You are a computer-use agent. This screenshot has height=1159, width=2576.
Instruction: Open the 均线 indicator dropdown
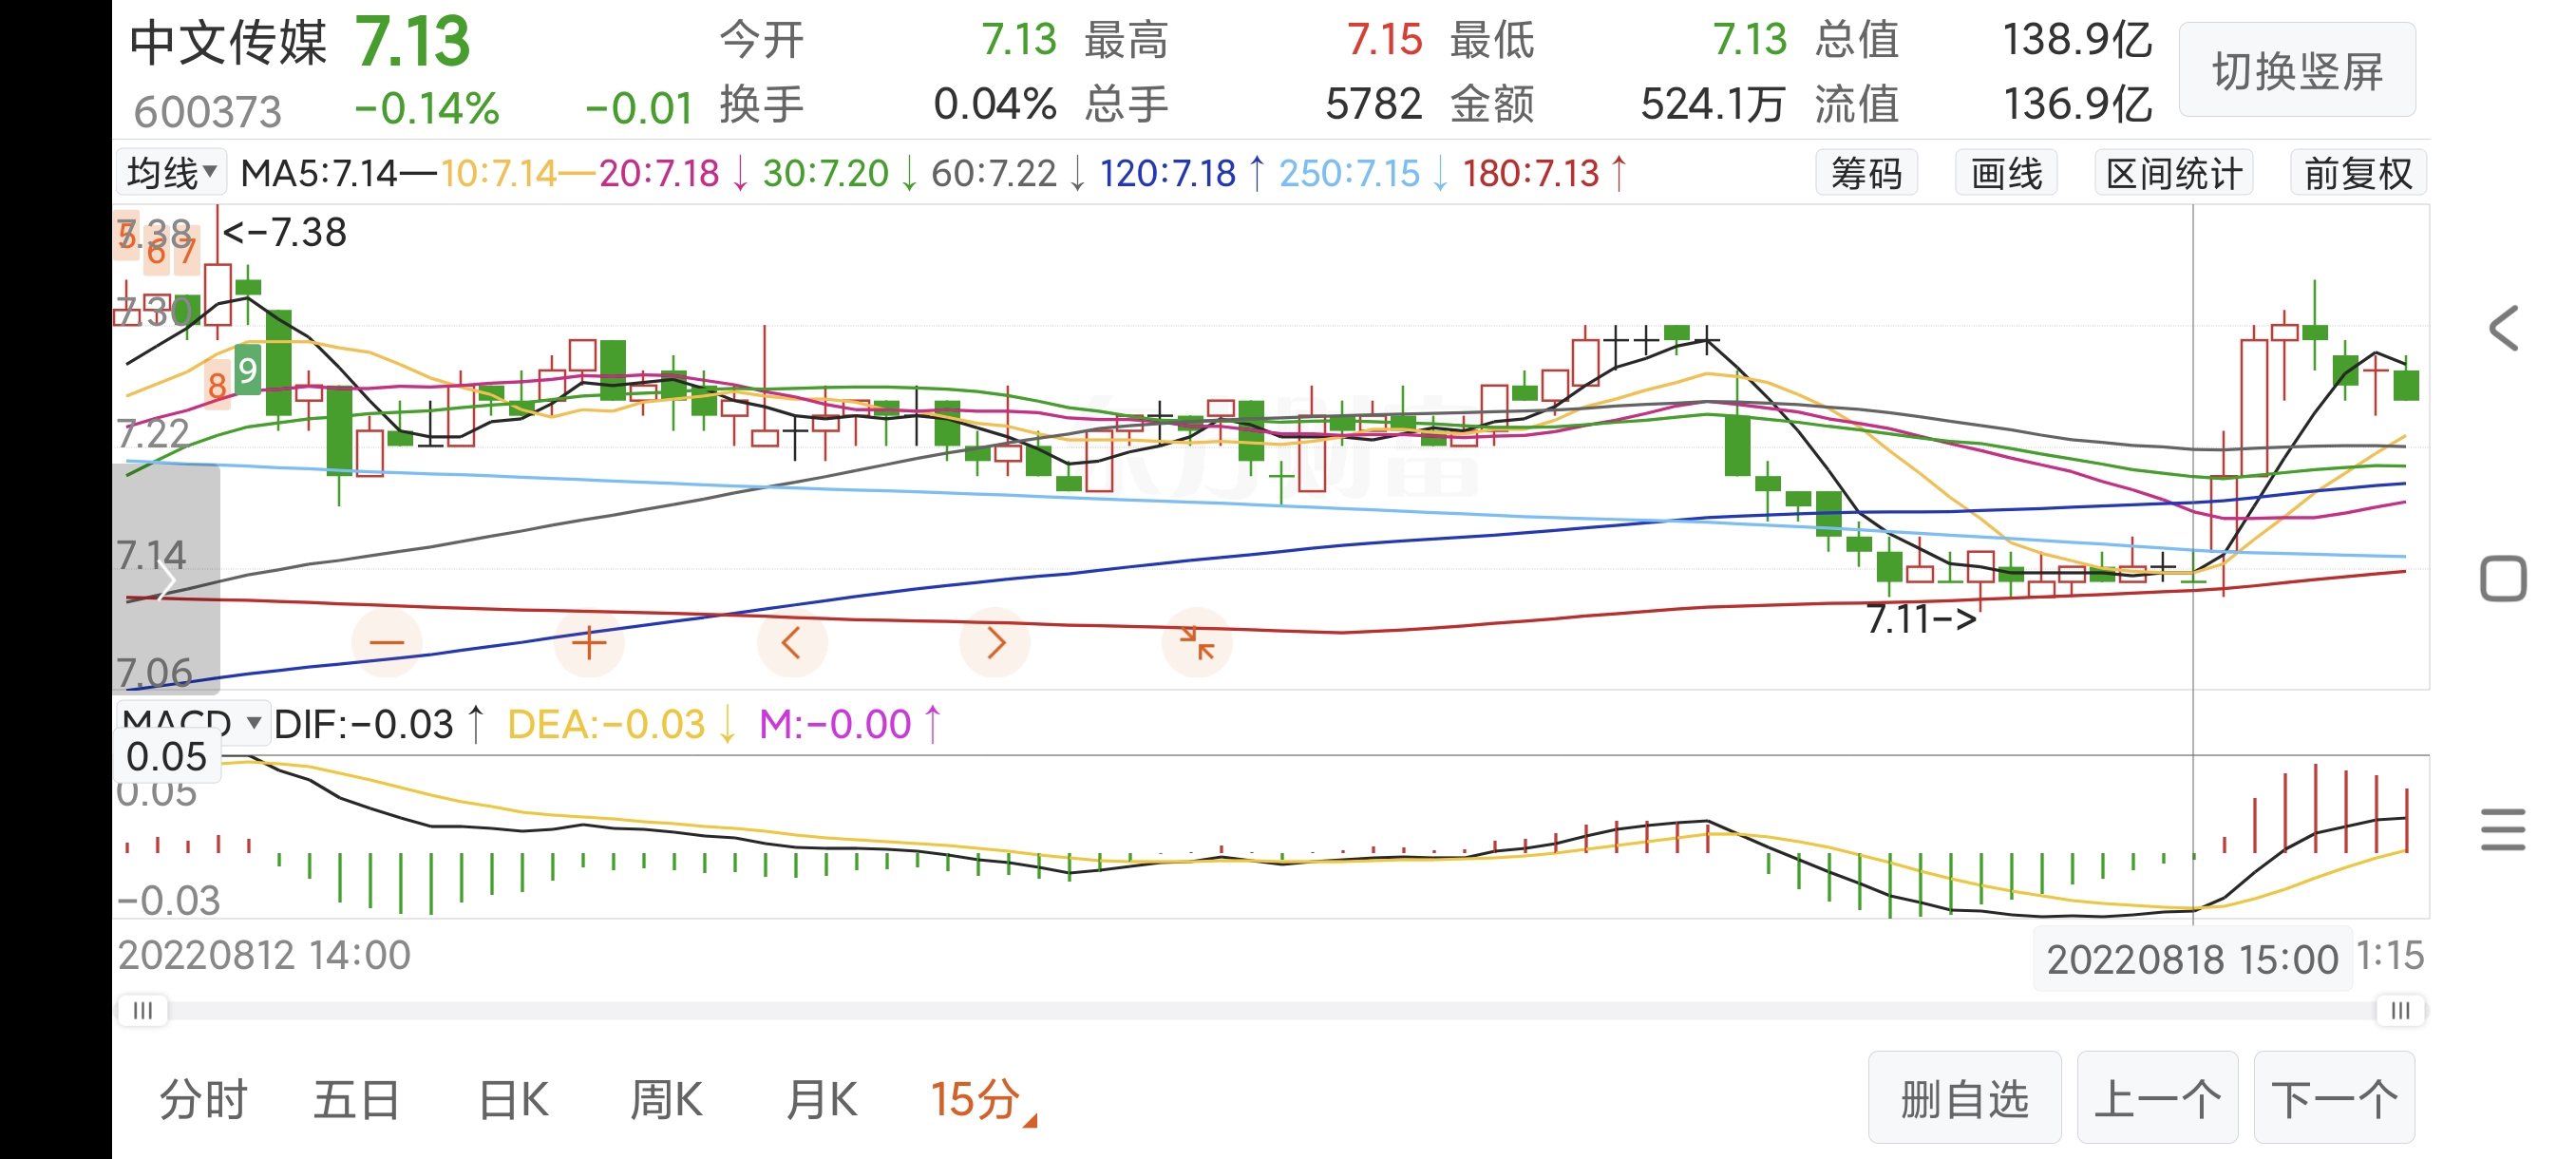tap(171, 173)
